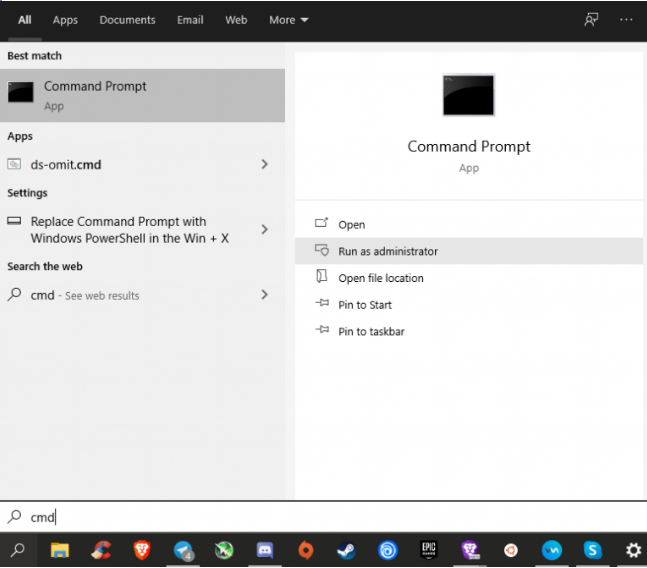Open Telegram from the taskbar
The width and height of the screenshot is (647, 568).
[183, 550]
